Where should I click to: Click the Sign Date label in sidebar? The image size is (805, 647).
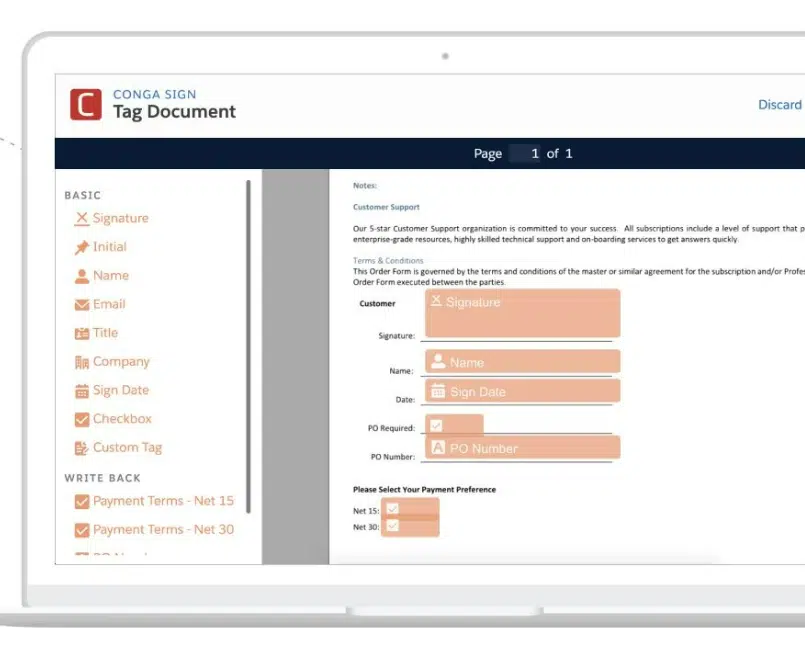click(121, 391)
